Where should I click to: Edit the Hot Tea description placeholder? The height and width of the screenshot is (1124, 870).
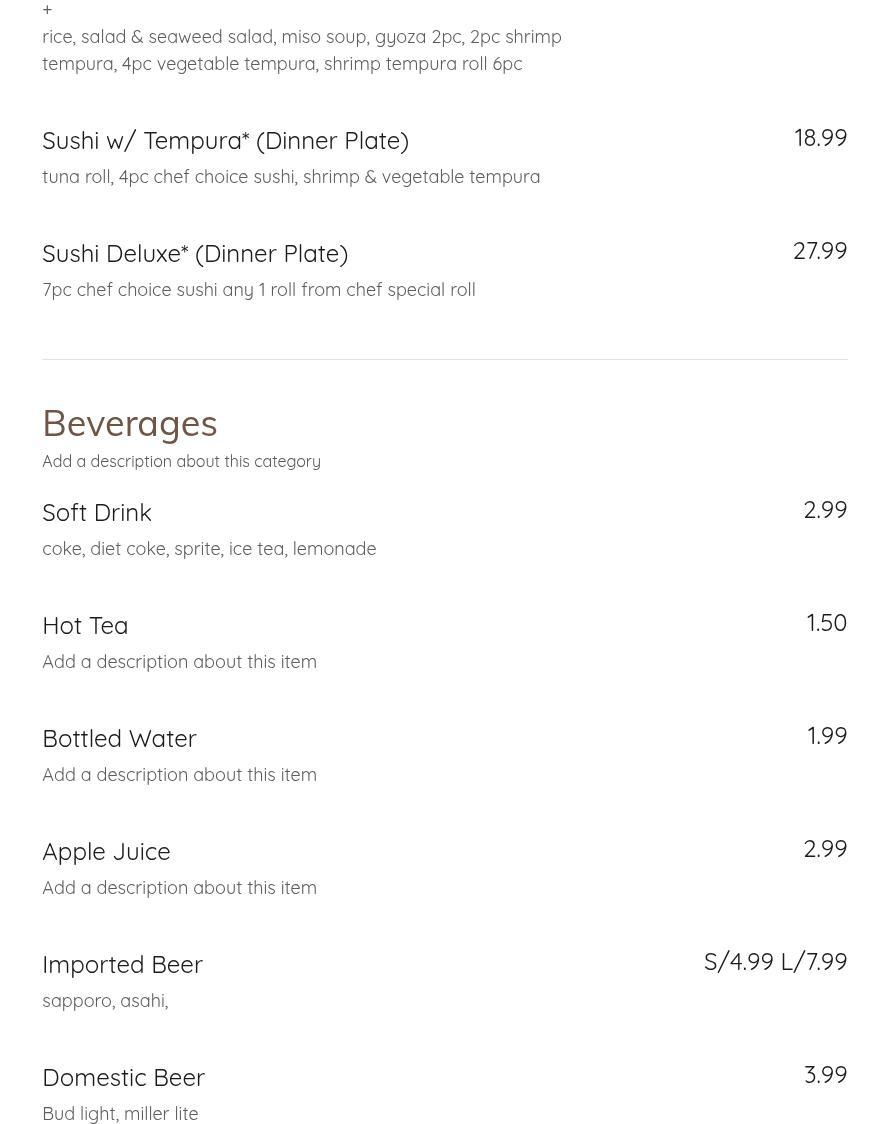coord(179,662)
